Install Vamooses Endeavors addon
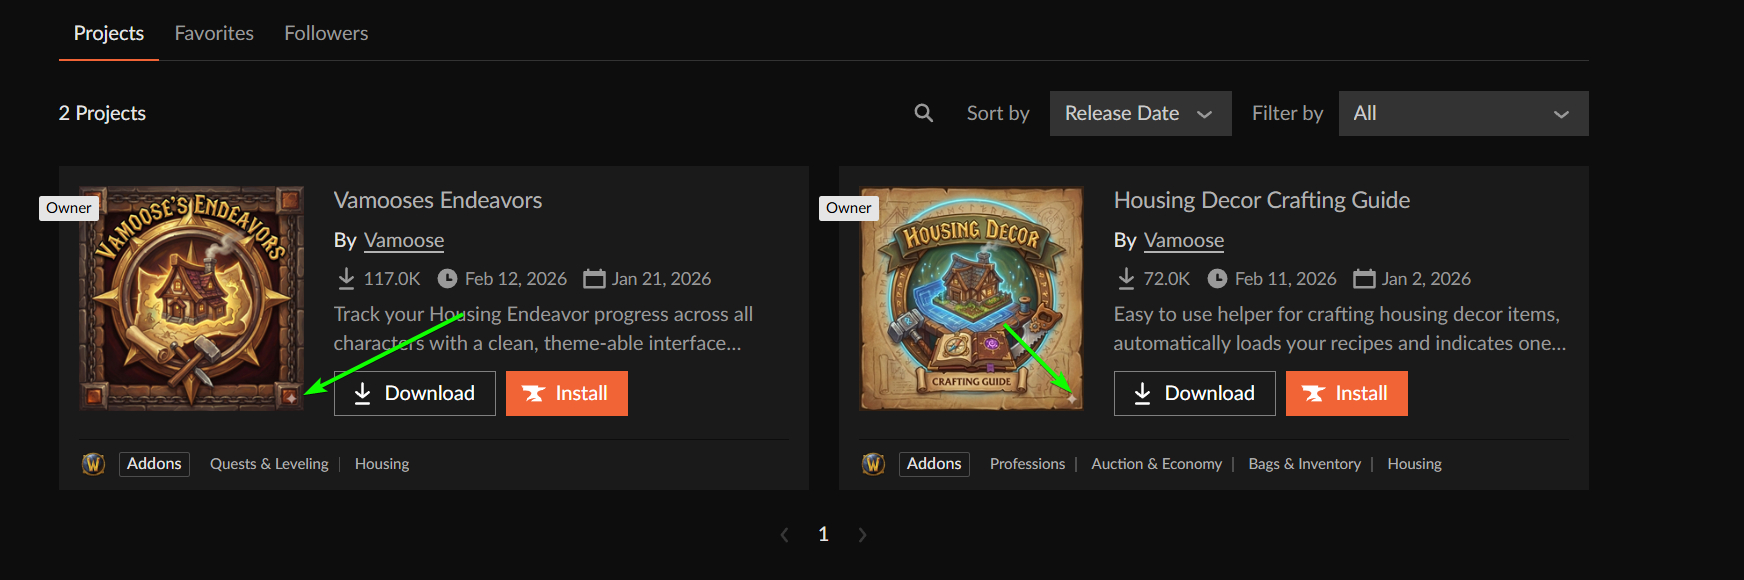 [567, 393]
